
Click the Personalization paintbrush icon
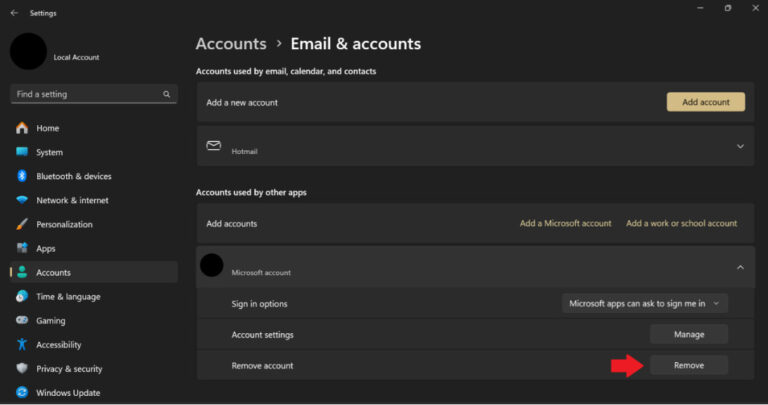(x=22, y=224)
